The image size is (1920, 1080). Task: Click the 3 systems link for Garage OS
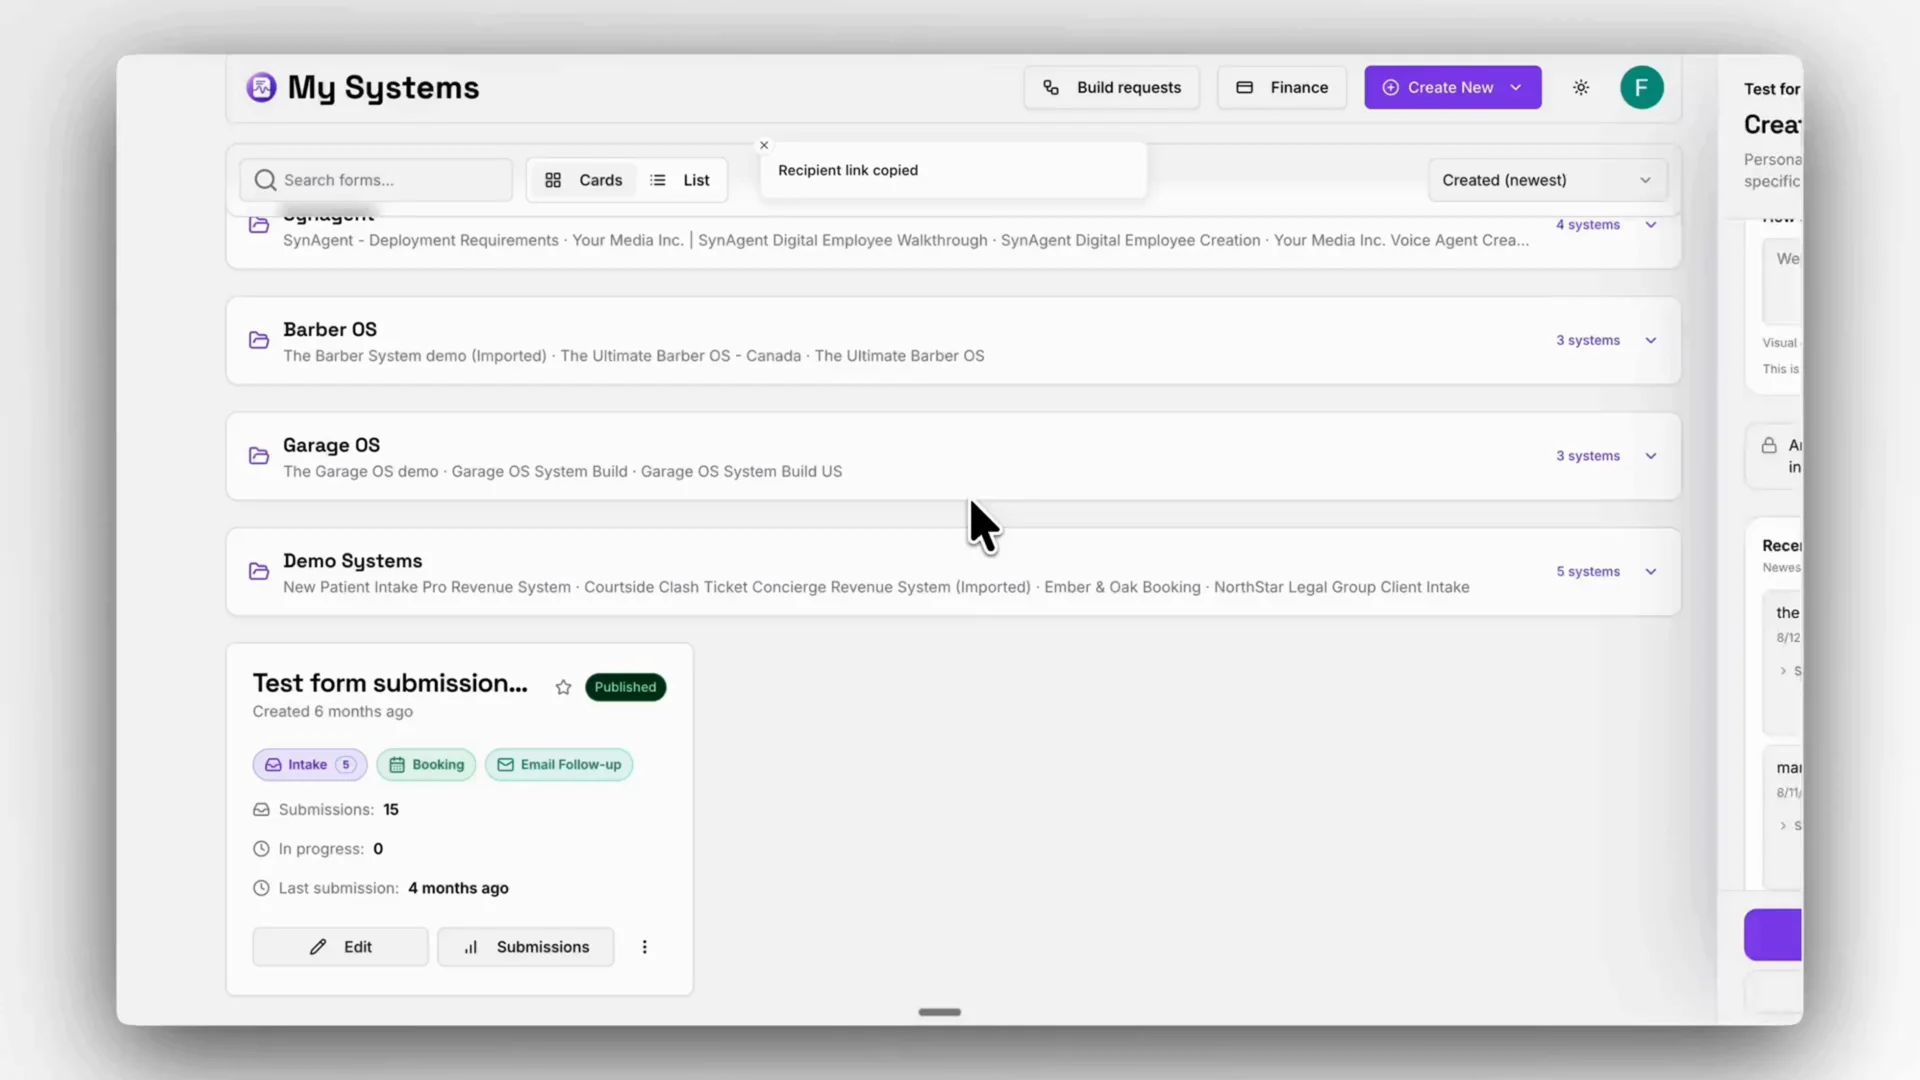click(1587, 456)
